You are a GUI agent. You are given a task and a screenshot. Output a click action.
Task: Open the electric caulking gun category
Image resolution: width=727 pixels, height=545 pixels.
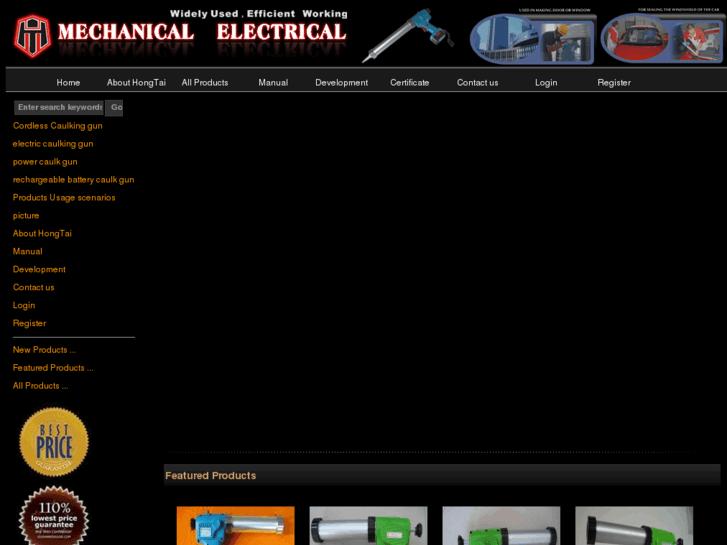(x=53, y=144)
